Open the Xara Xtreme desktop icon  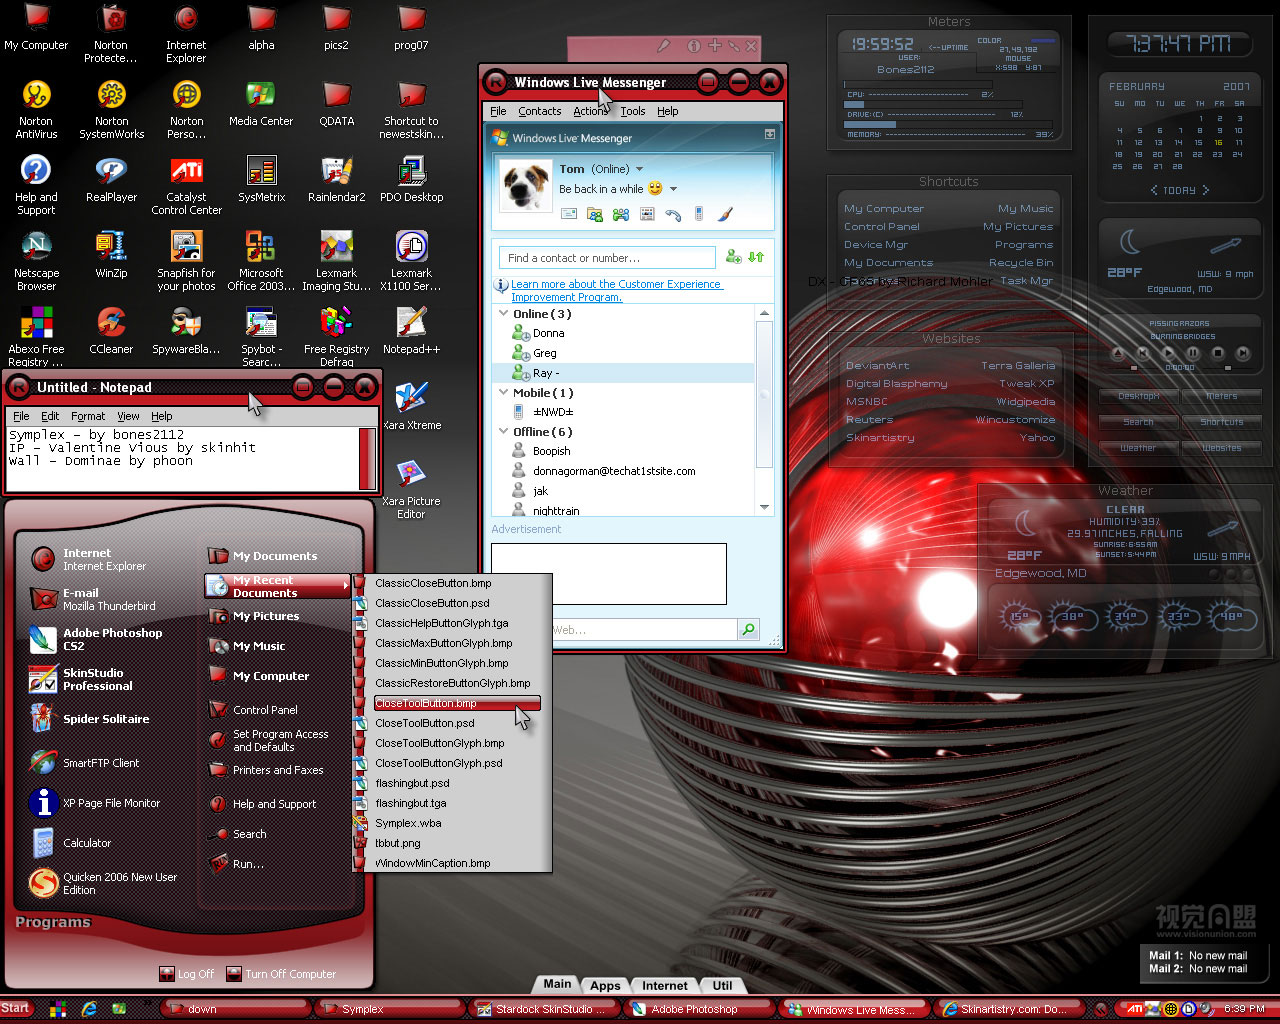pyautogui.click(x=411, y=406)
